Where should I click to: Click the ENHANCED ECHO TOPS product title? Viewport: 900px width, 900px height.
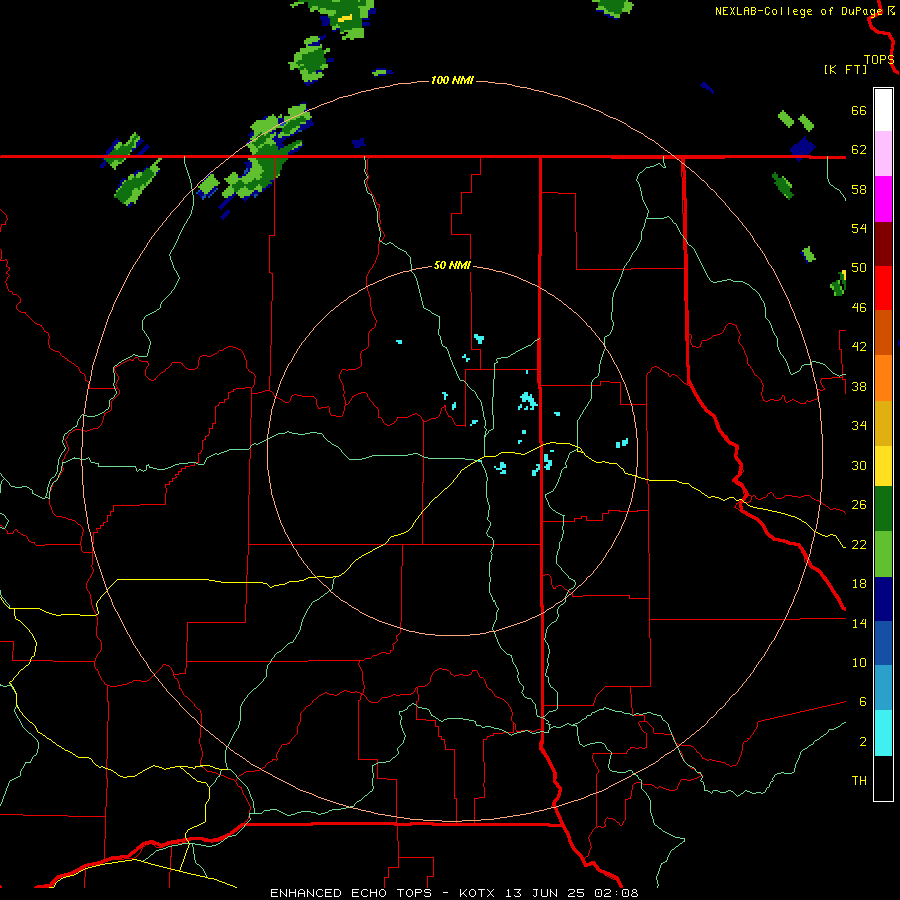(351, 893)
